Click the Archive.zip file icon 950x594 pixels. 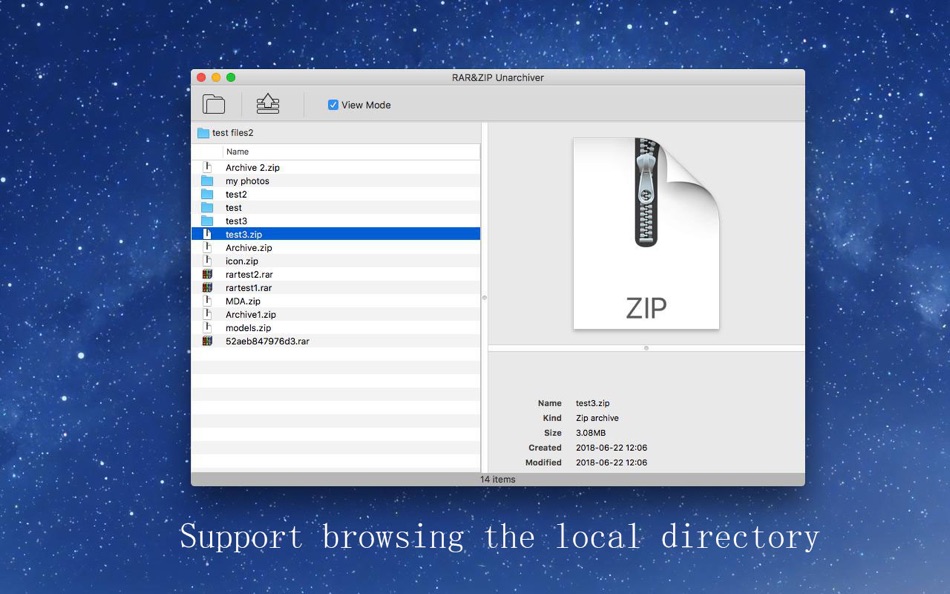click(207, 247)
